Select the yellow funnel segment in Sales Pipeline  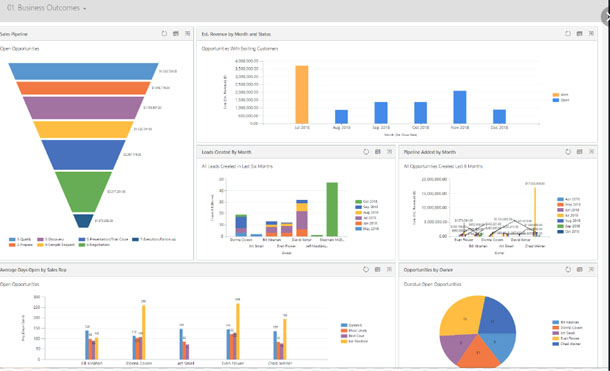pyautogui.click(x=83, y=130)
